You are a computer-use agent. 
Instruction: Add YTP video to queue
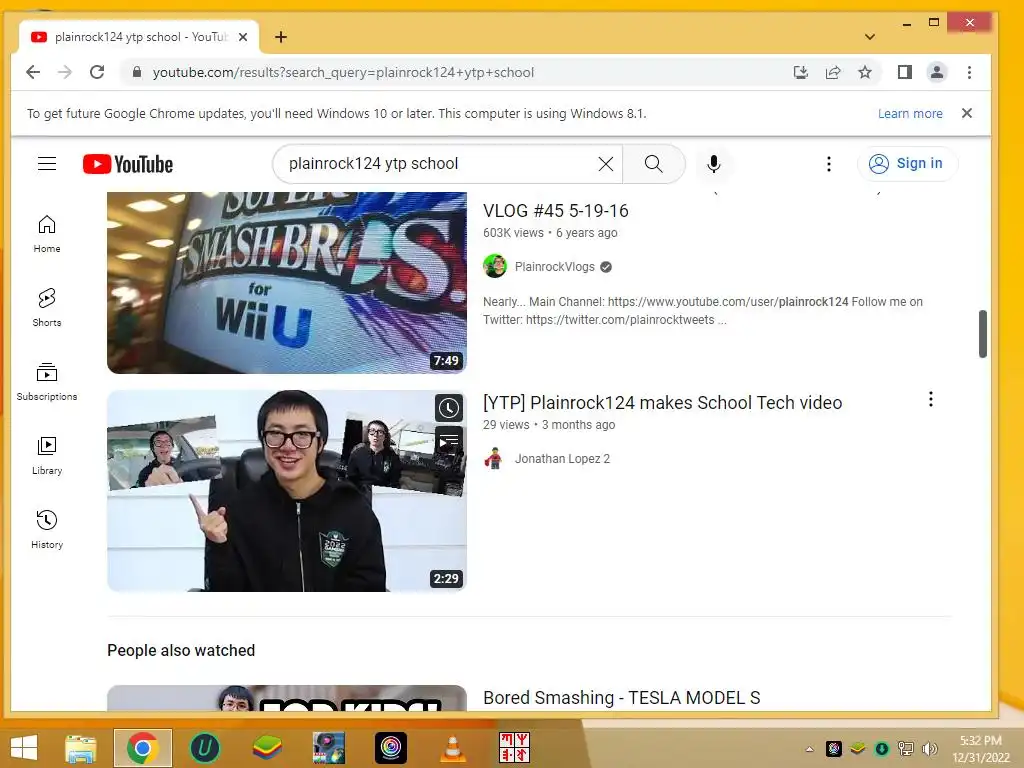(x=449, y=441)
